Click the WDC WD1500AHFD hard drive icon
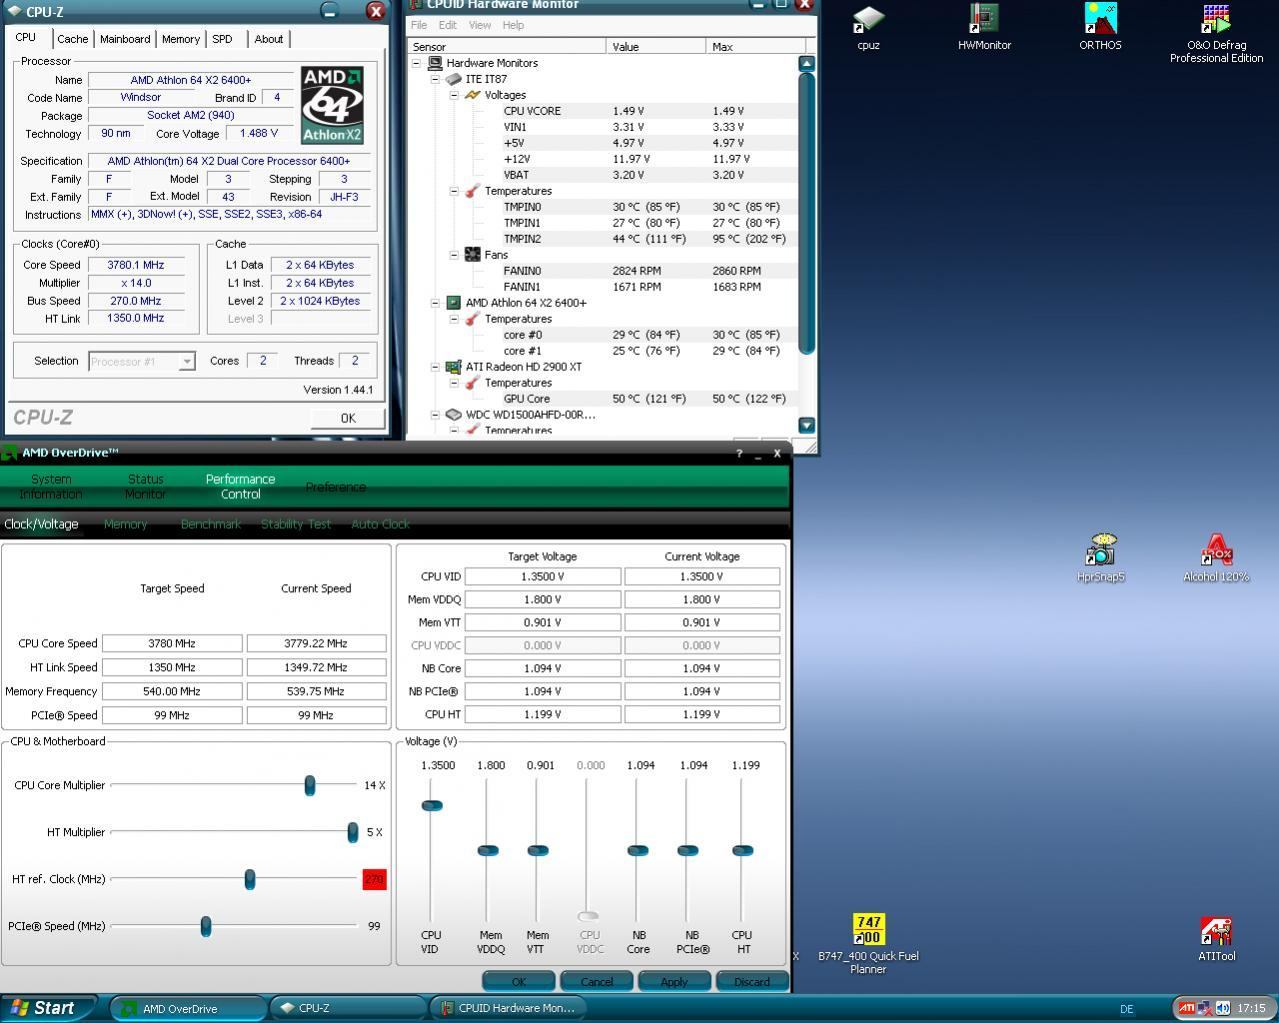The image size is (1279, 1023). pos(454,414)
